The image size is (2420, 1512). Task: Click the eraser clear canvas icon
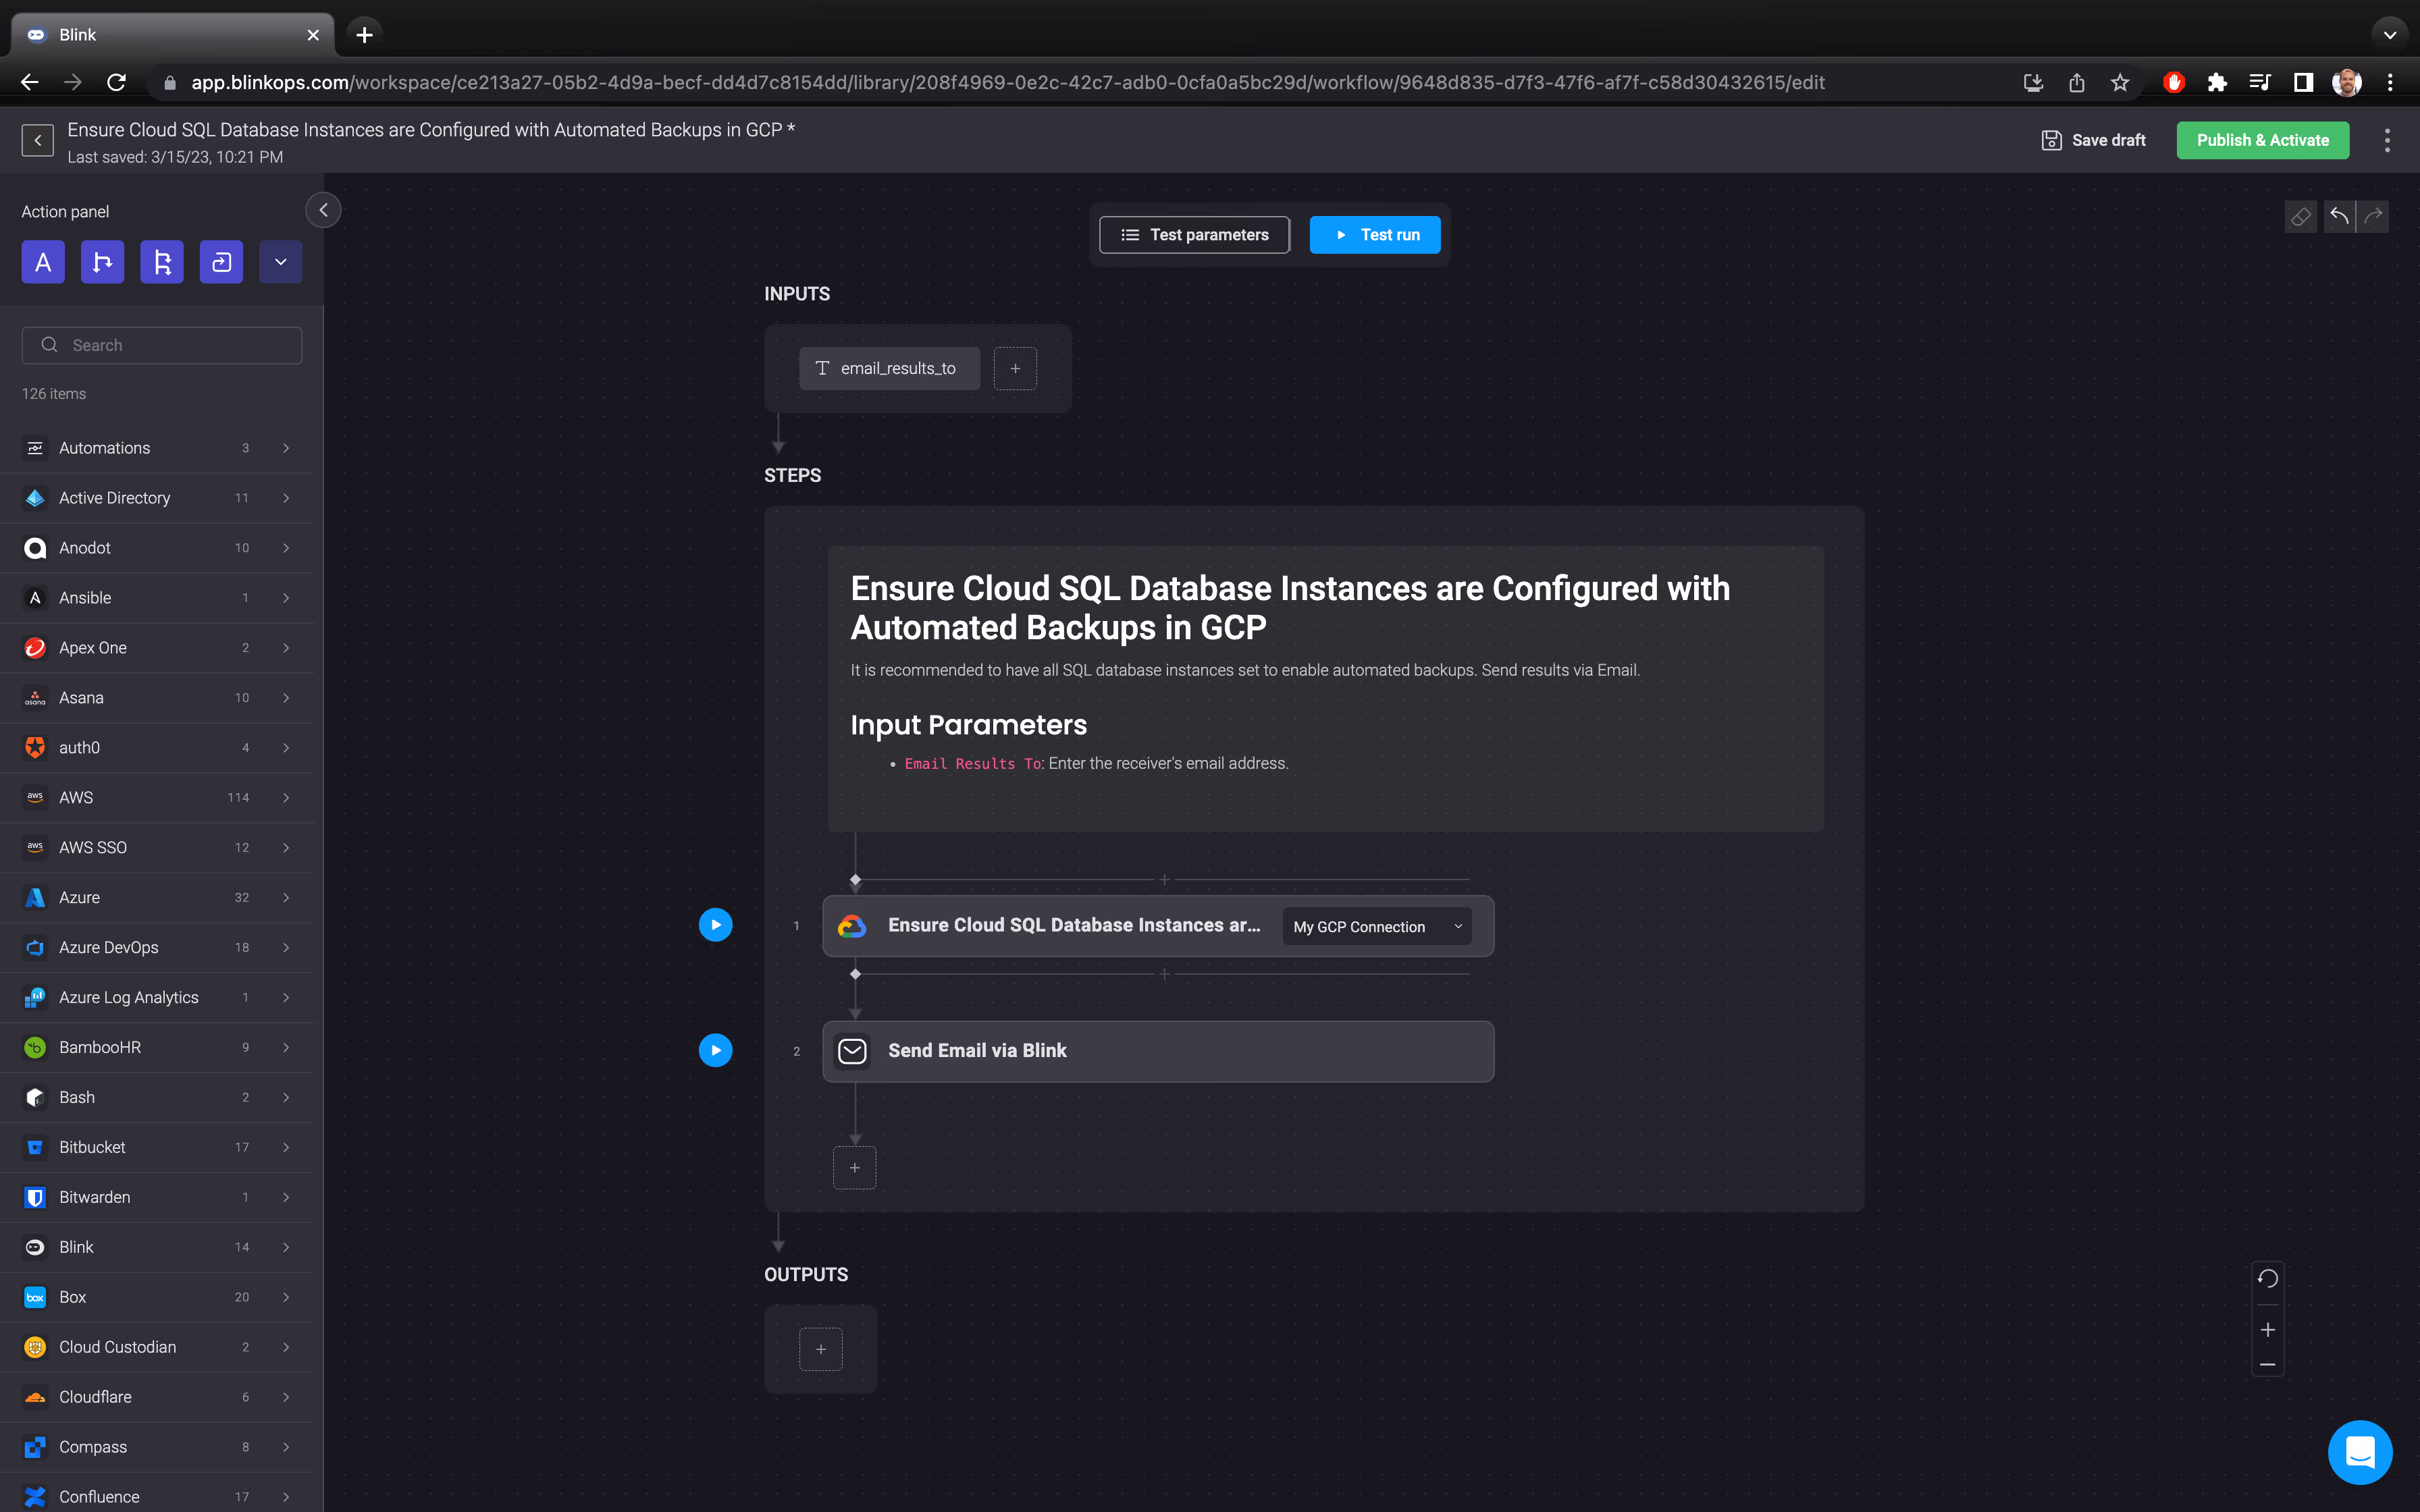click(x=2300, y=216)
